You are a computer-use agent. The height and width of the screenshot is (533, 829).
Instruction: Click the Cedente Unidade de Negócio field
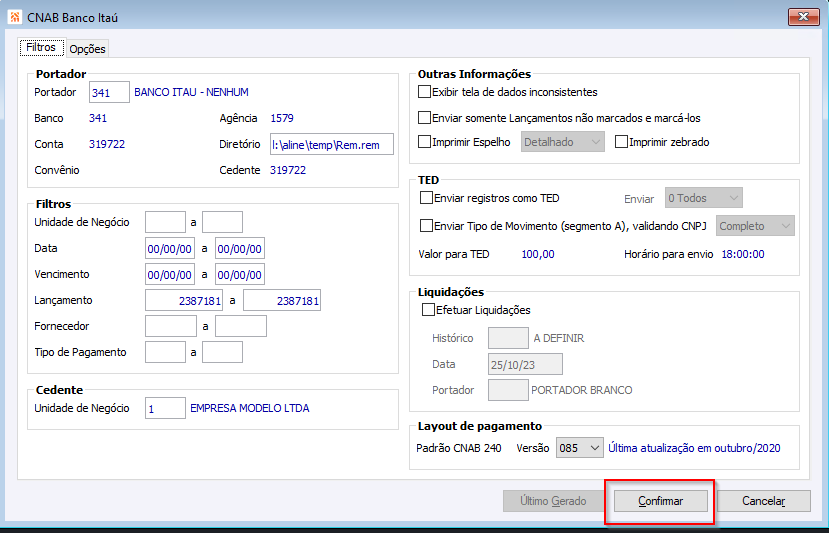point(165,408)
